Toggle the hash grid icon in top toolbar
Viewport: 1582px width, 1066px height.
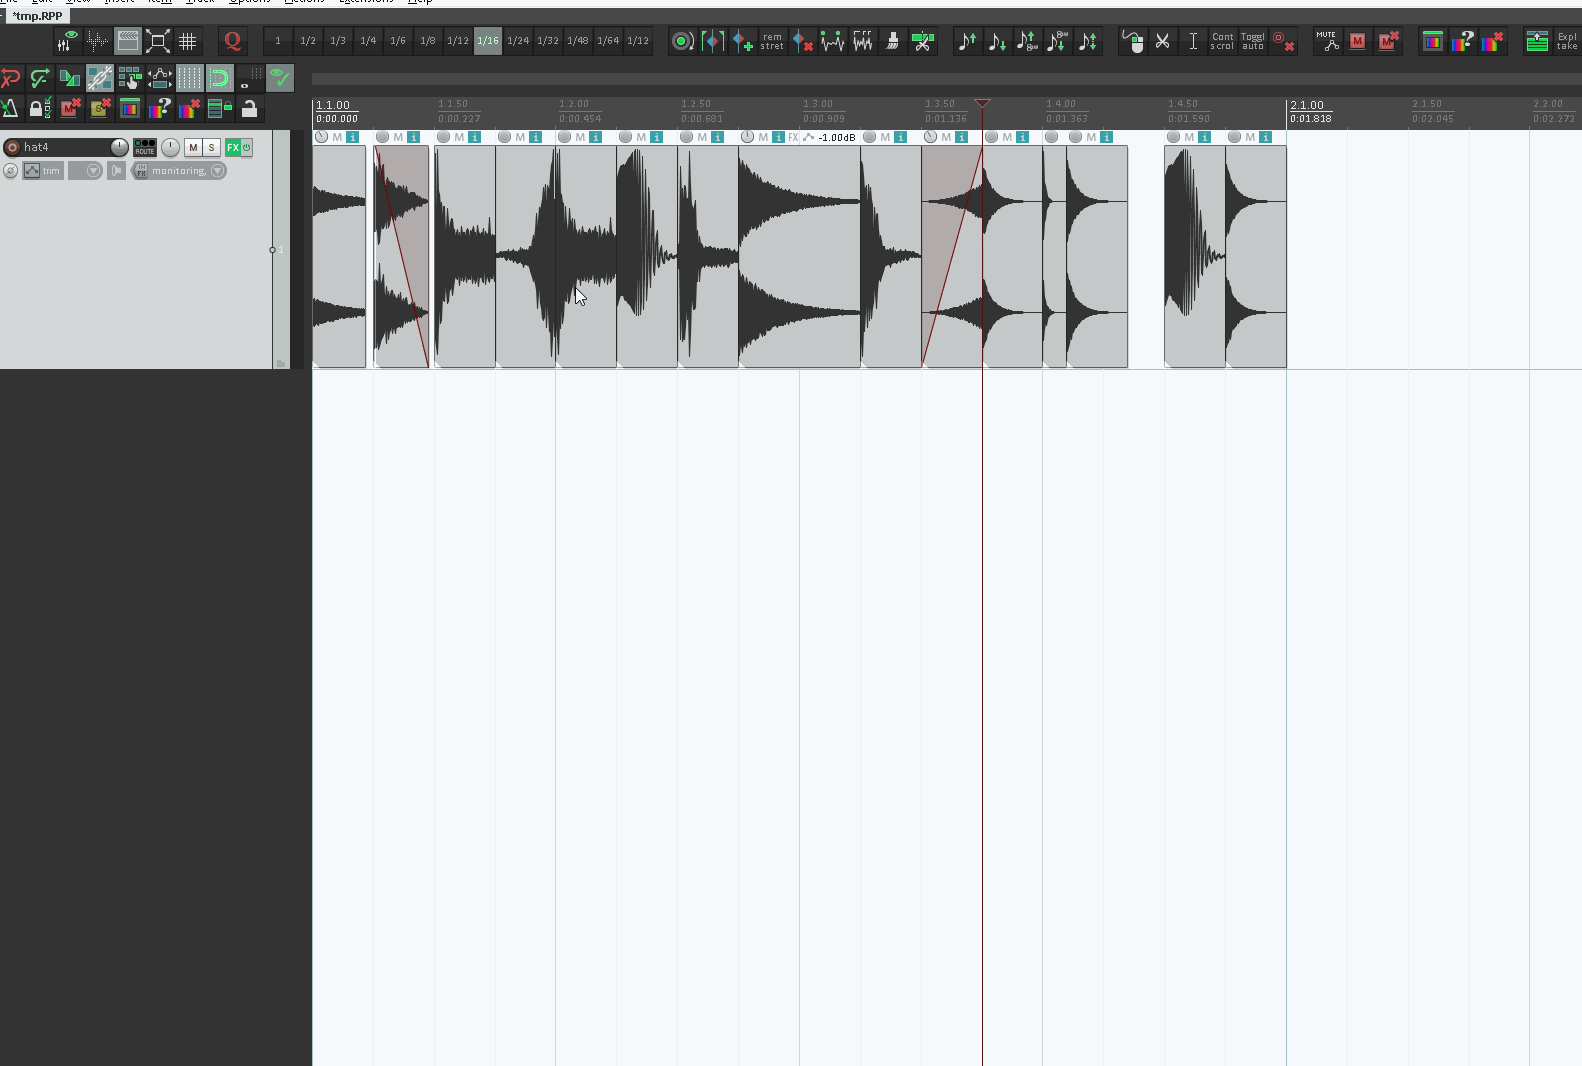point(188,41)
